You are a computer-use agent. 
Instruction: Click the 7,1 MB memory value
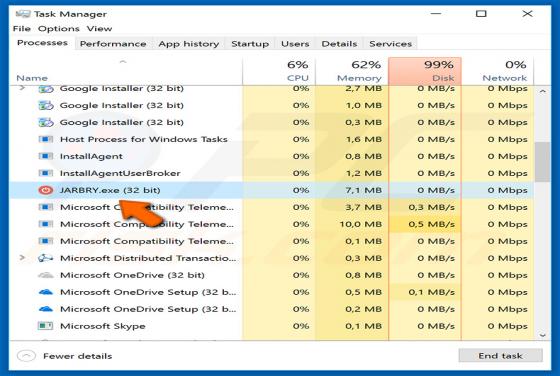click(x=364, y=190)
